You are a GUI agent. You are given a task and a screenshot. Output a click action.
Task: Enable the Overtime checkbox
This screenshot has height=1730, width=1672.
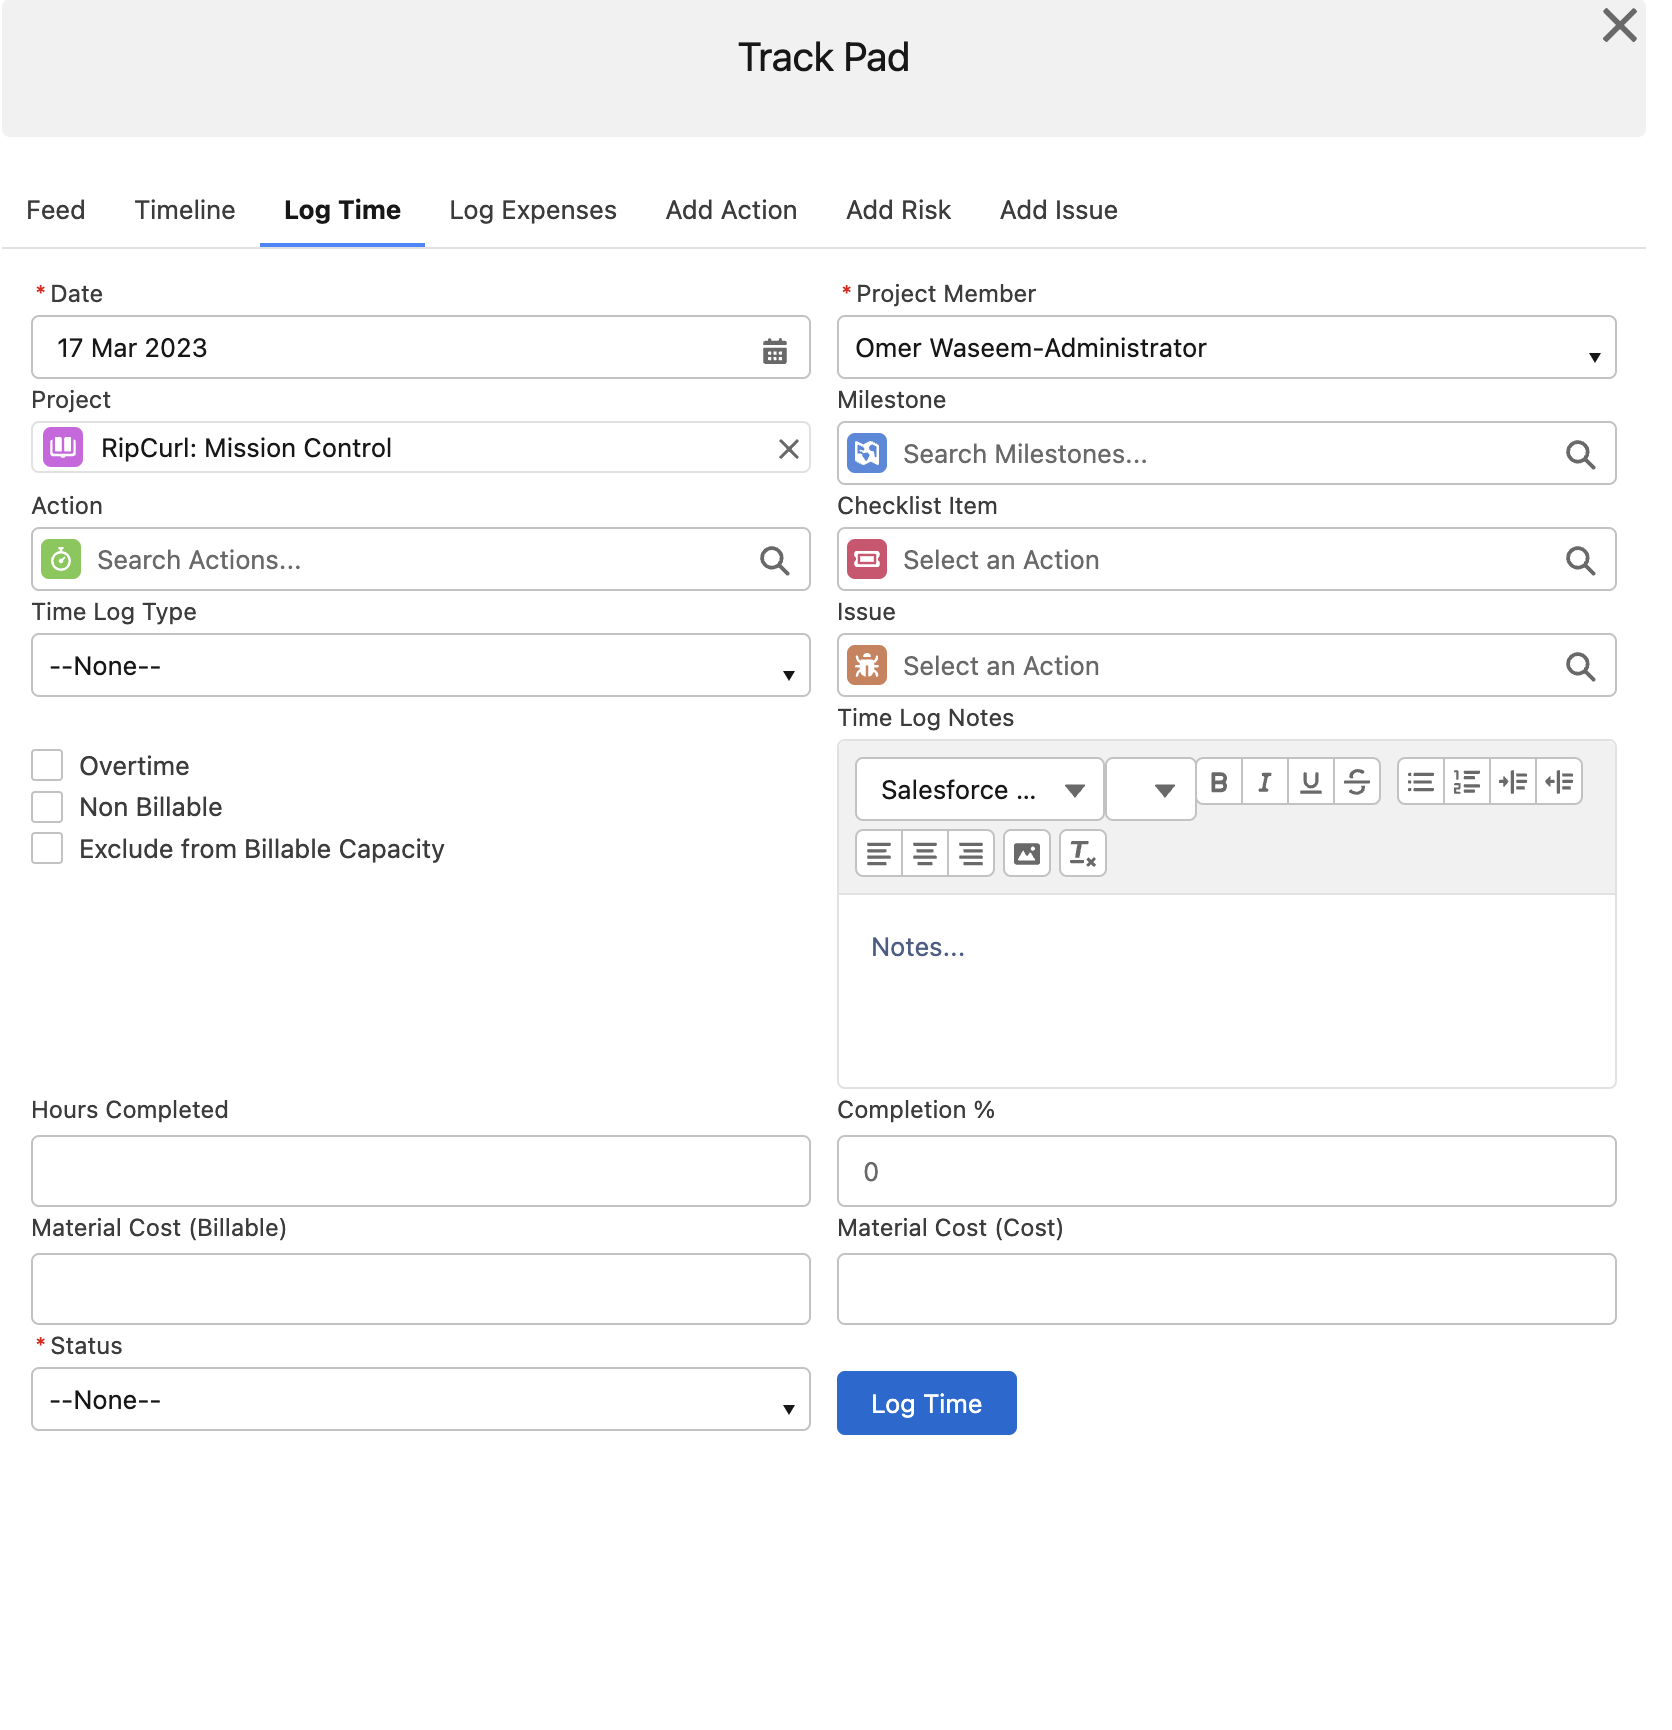click(x=47, y=766)
